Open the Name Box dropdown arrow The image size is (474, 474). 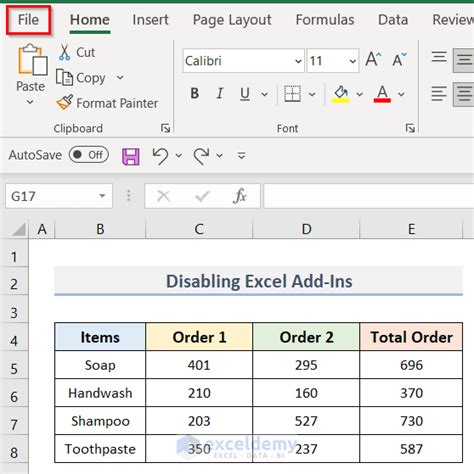(102, 196)
